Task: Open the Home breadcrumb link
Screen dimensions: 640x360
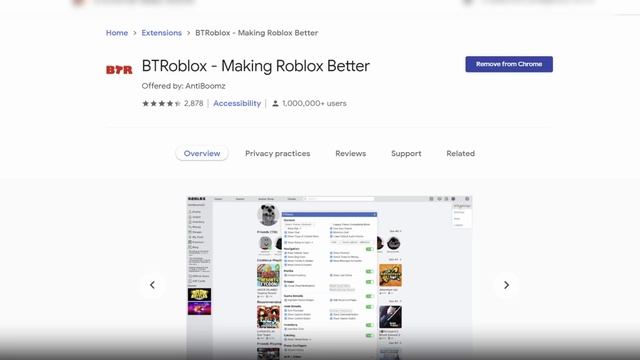Action: click(117, 33)
